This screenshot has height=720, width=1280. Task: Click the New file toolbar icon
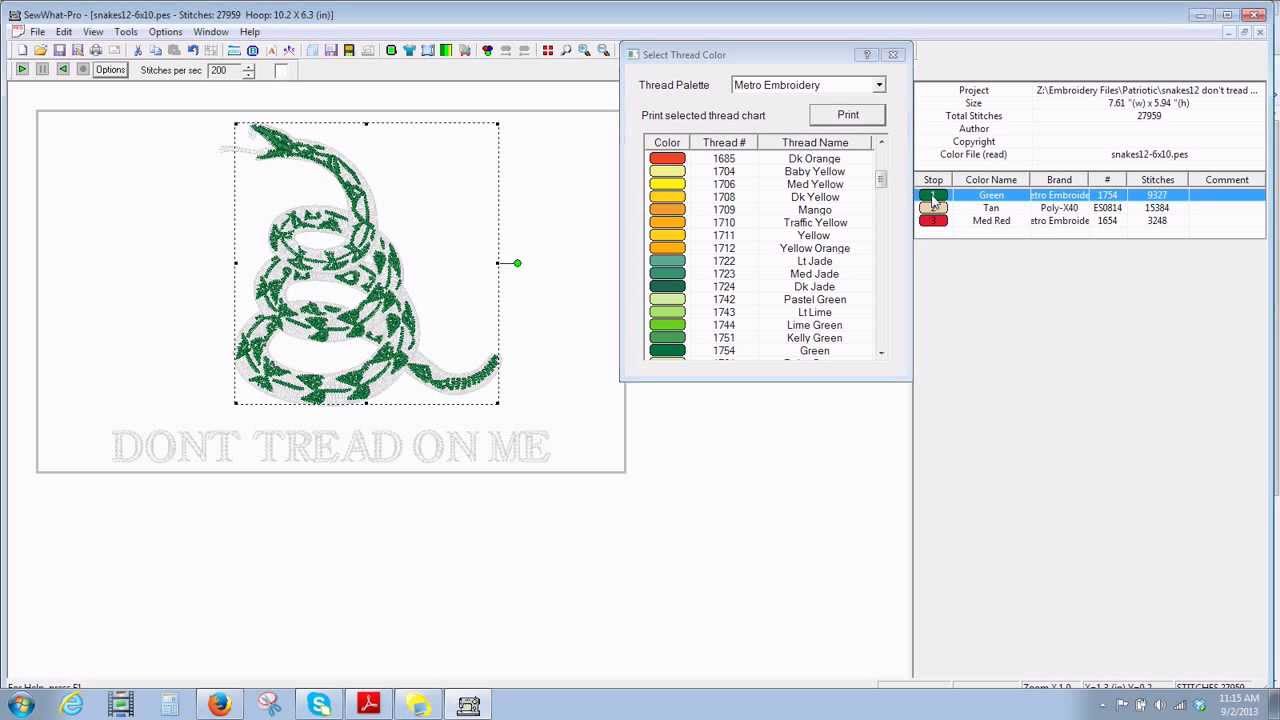coord(22,50)
